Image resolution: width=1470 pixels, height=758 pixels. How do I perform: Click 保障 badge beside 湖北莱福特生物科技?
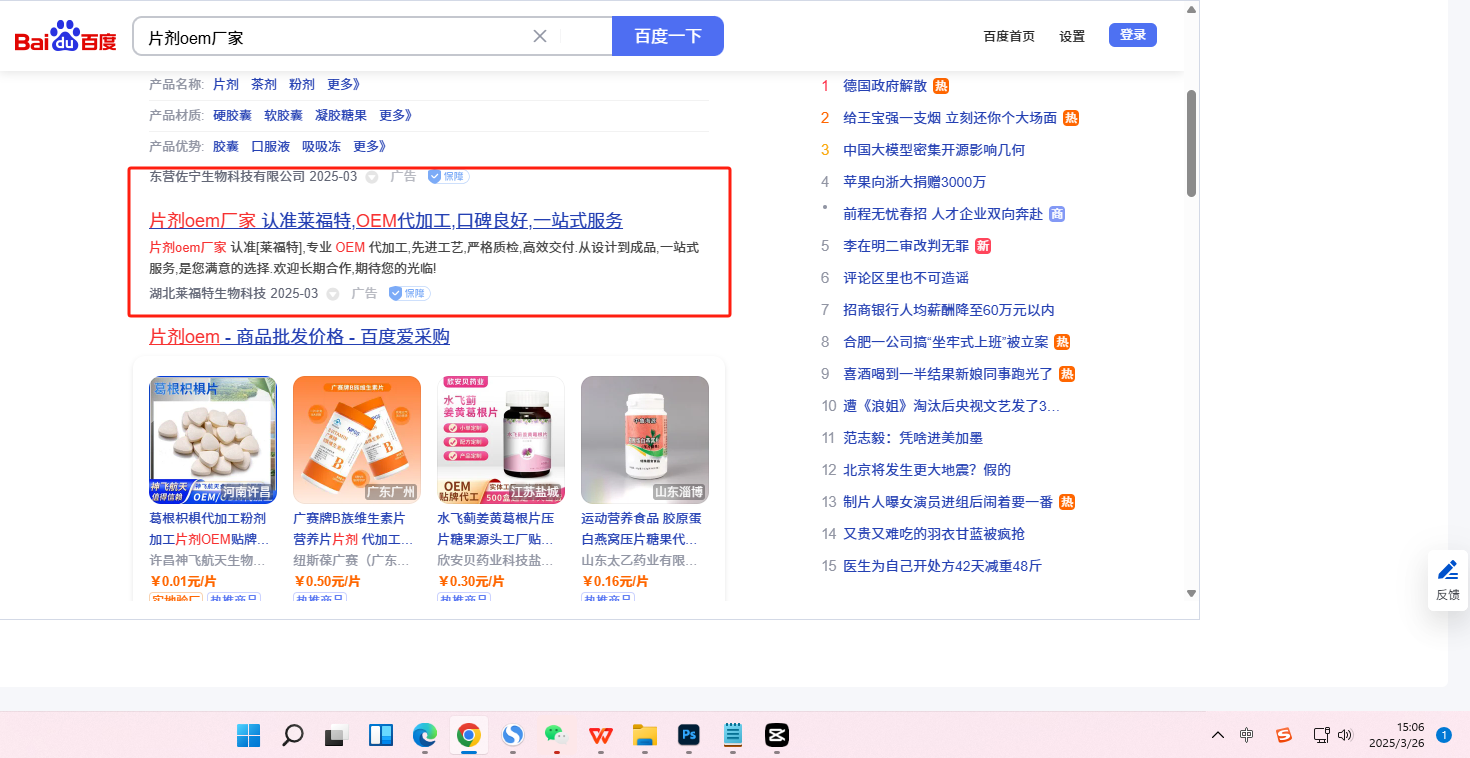click(409, 293)
